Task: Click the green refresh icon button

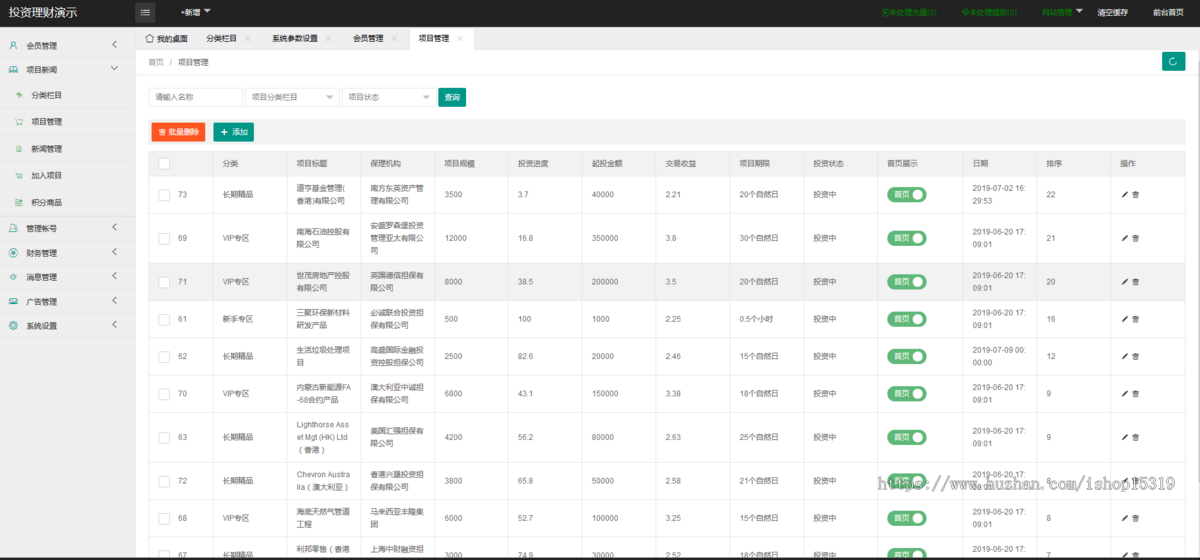Action: (1174, 62)
